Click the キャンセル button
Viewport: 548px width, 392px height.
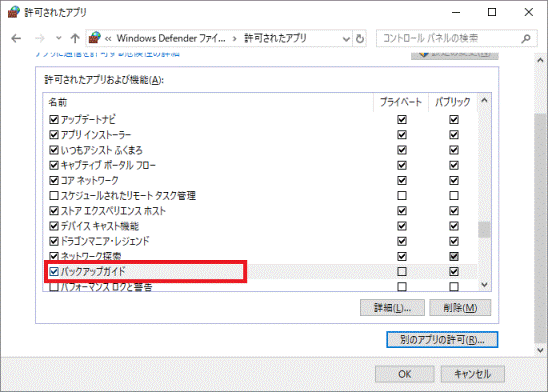473,374
